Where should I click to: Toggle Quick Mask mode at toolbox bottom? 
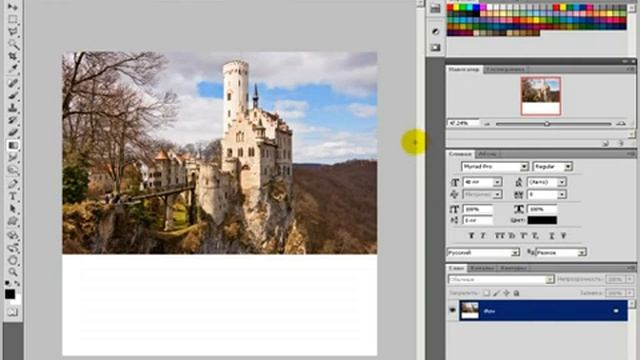coord(12,312)
